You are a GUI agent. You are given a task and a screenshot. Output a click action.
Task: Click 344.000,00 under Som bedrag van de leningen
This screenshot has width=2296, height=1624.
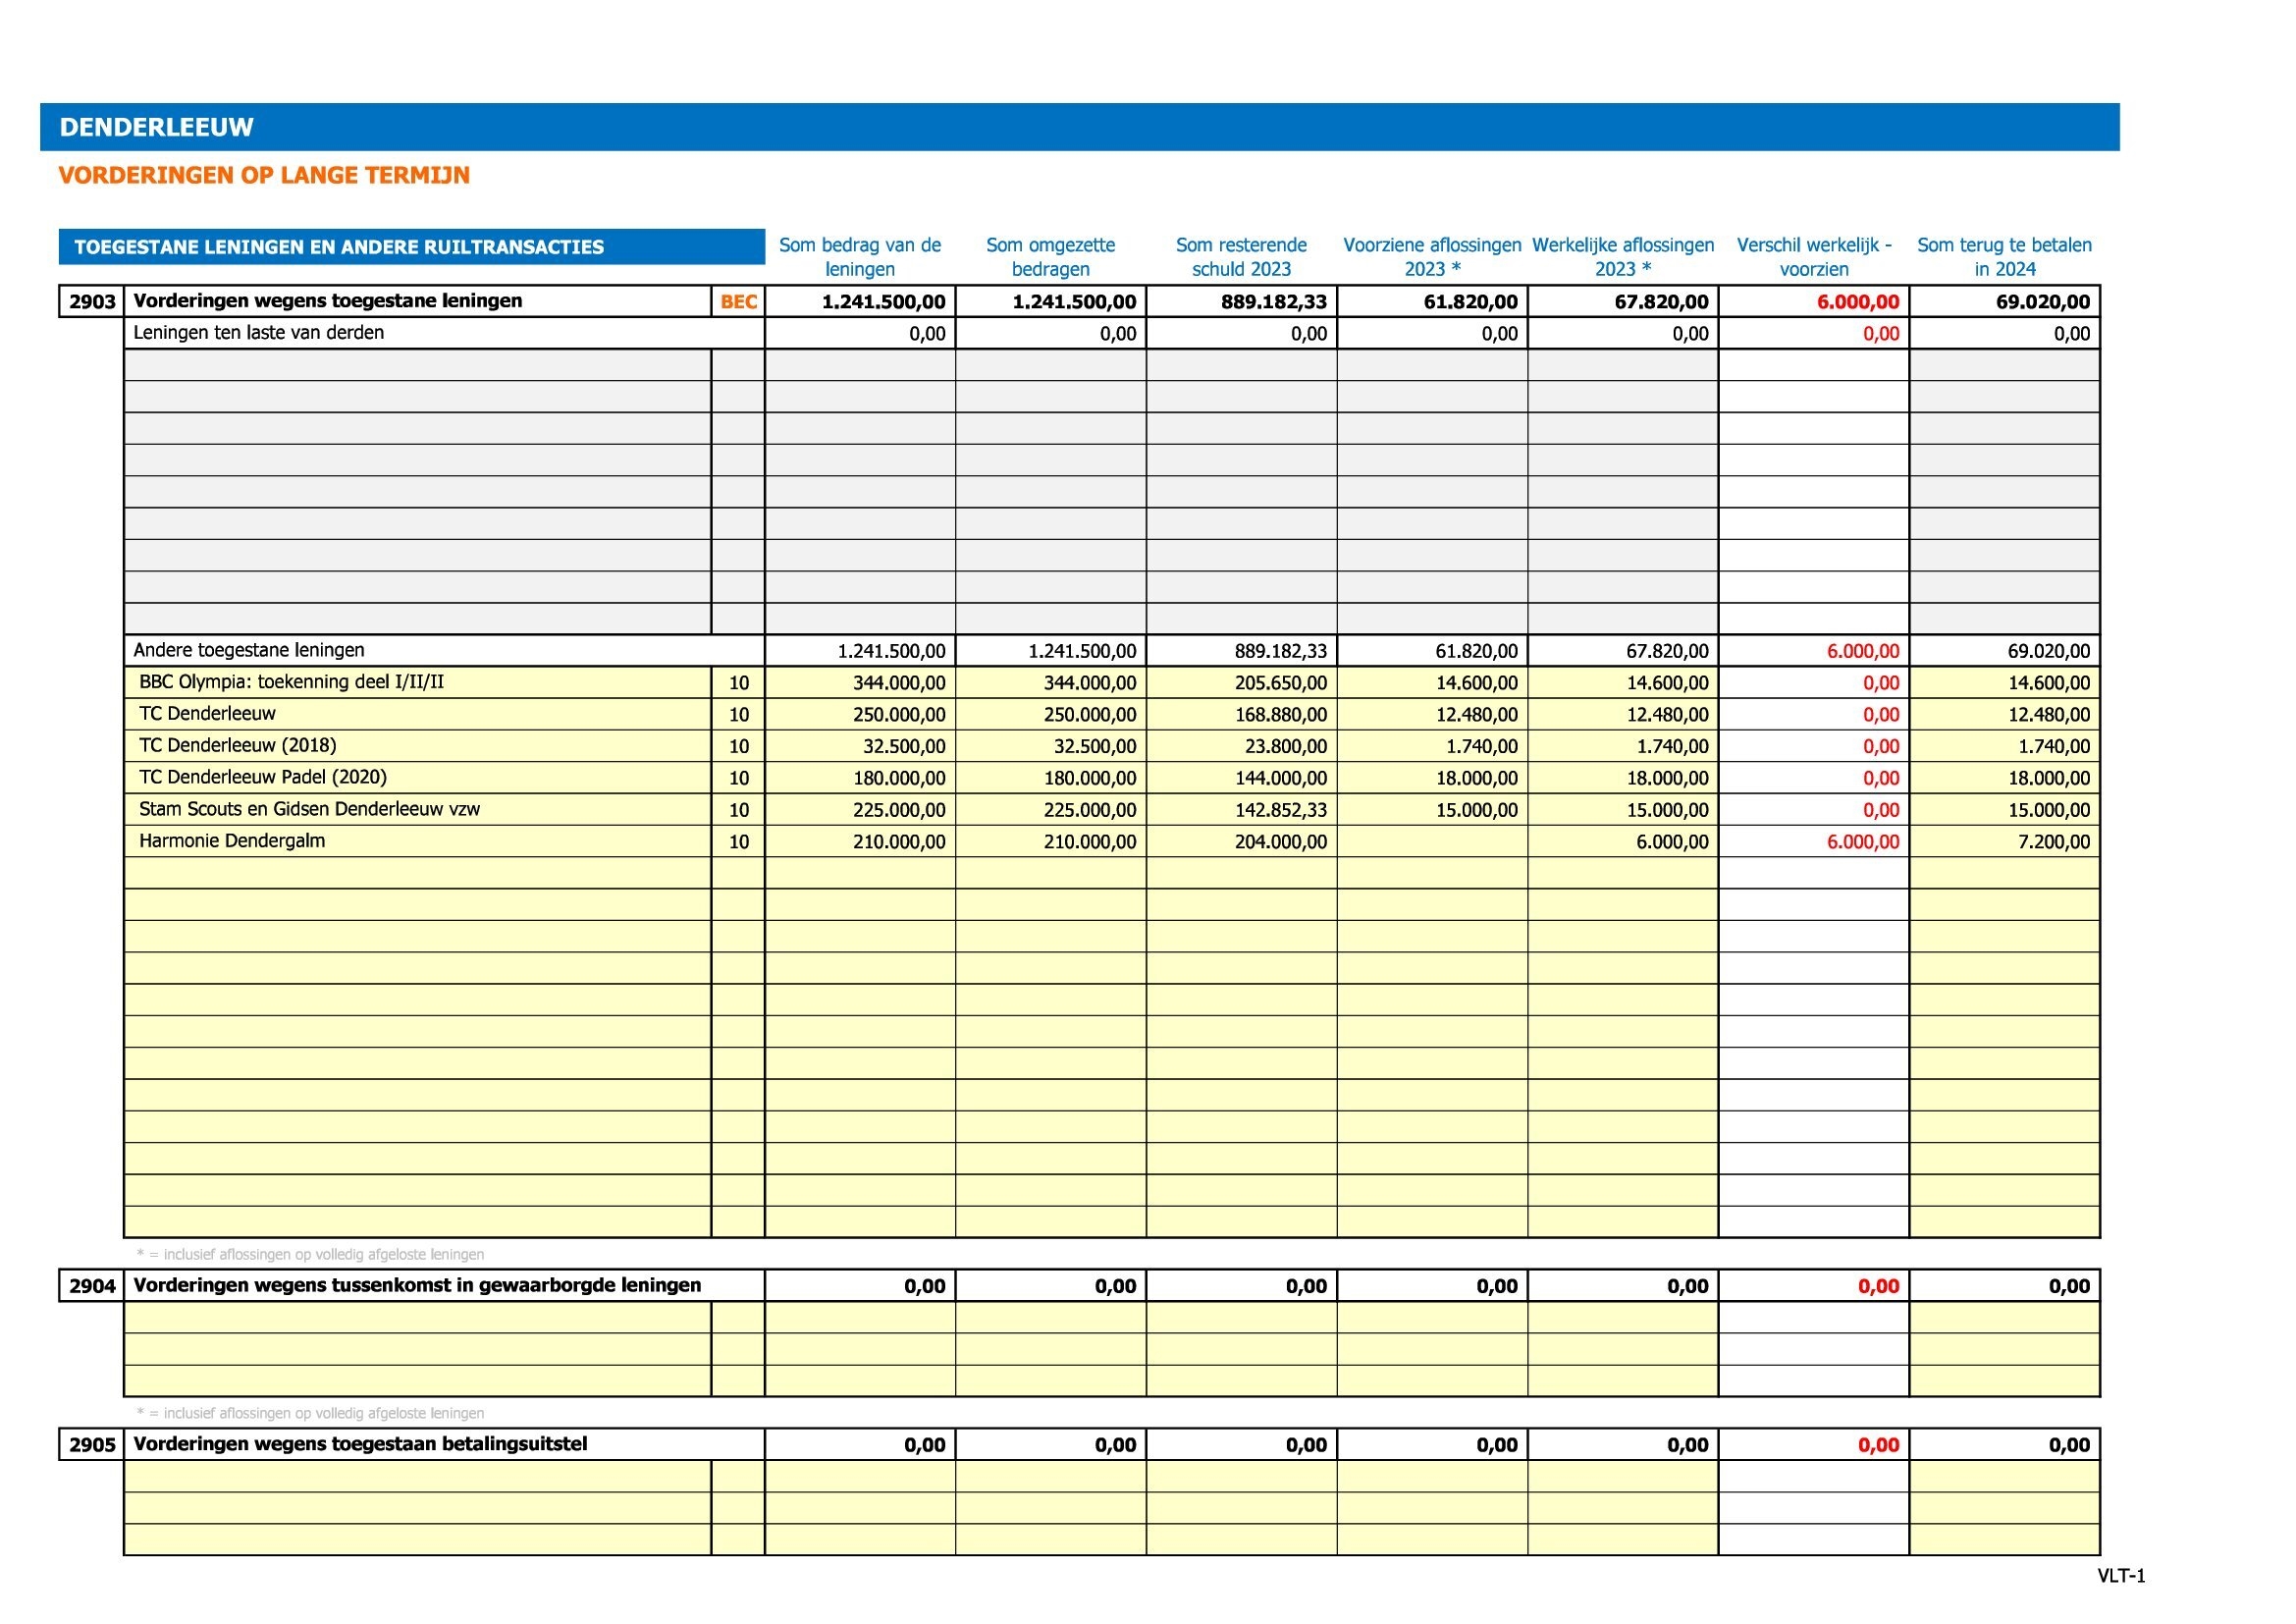click(898, 683)
